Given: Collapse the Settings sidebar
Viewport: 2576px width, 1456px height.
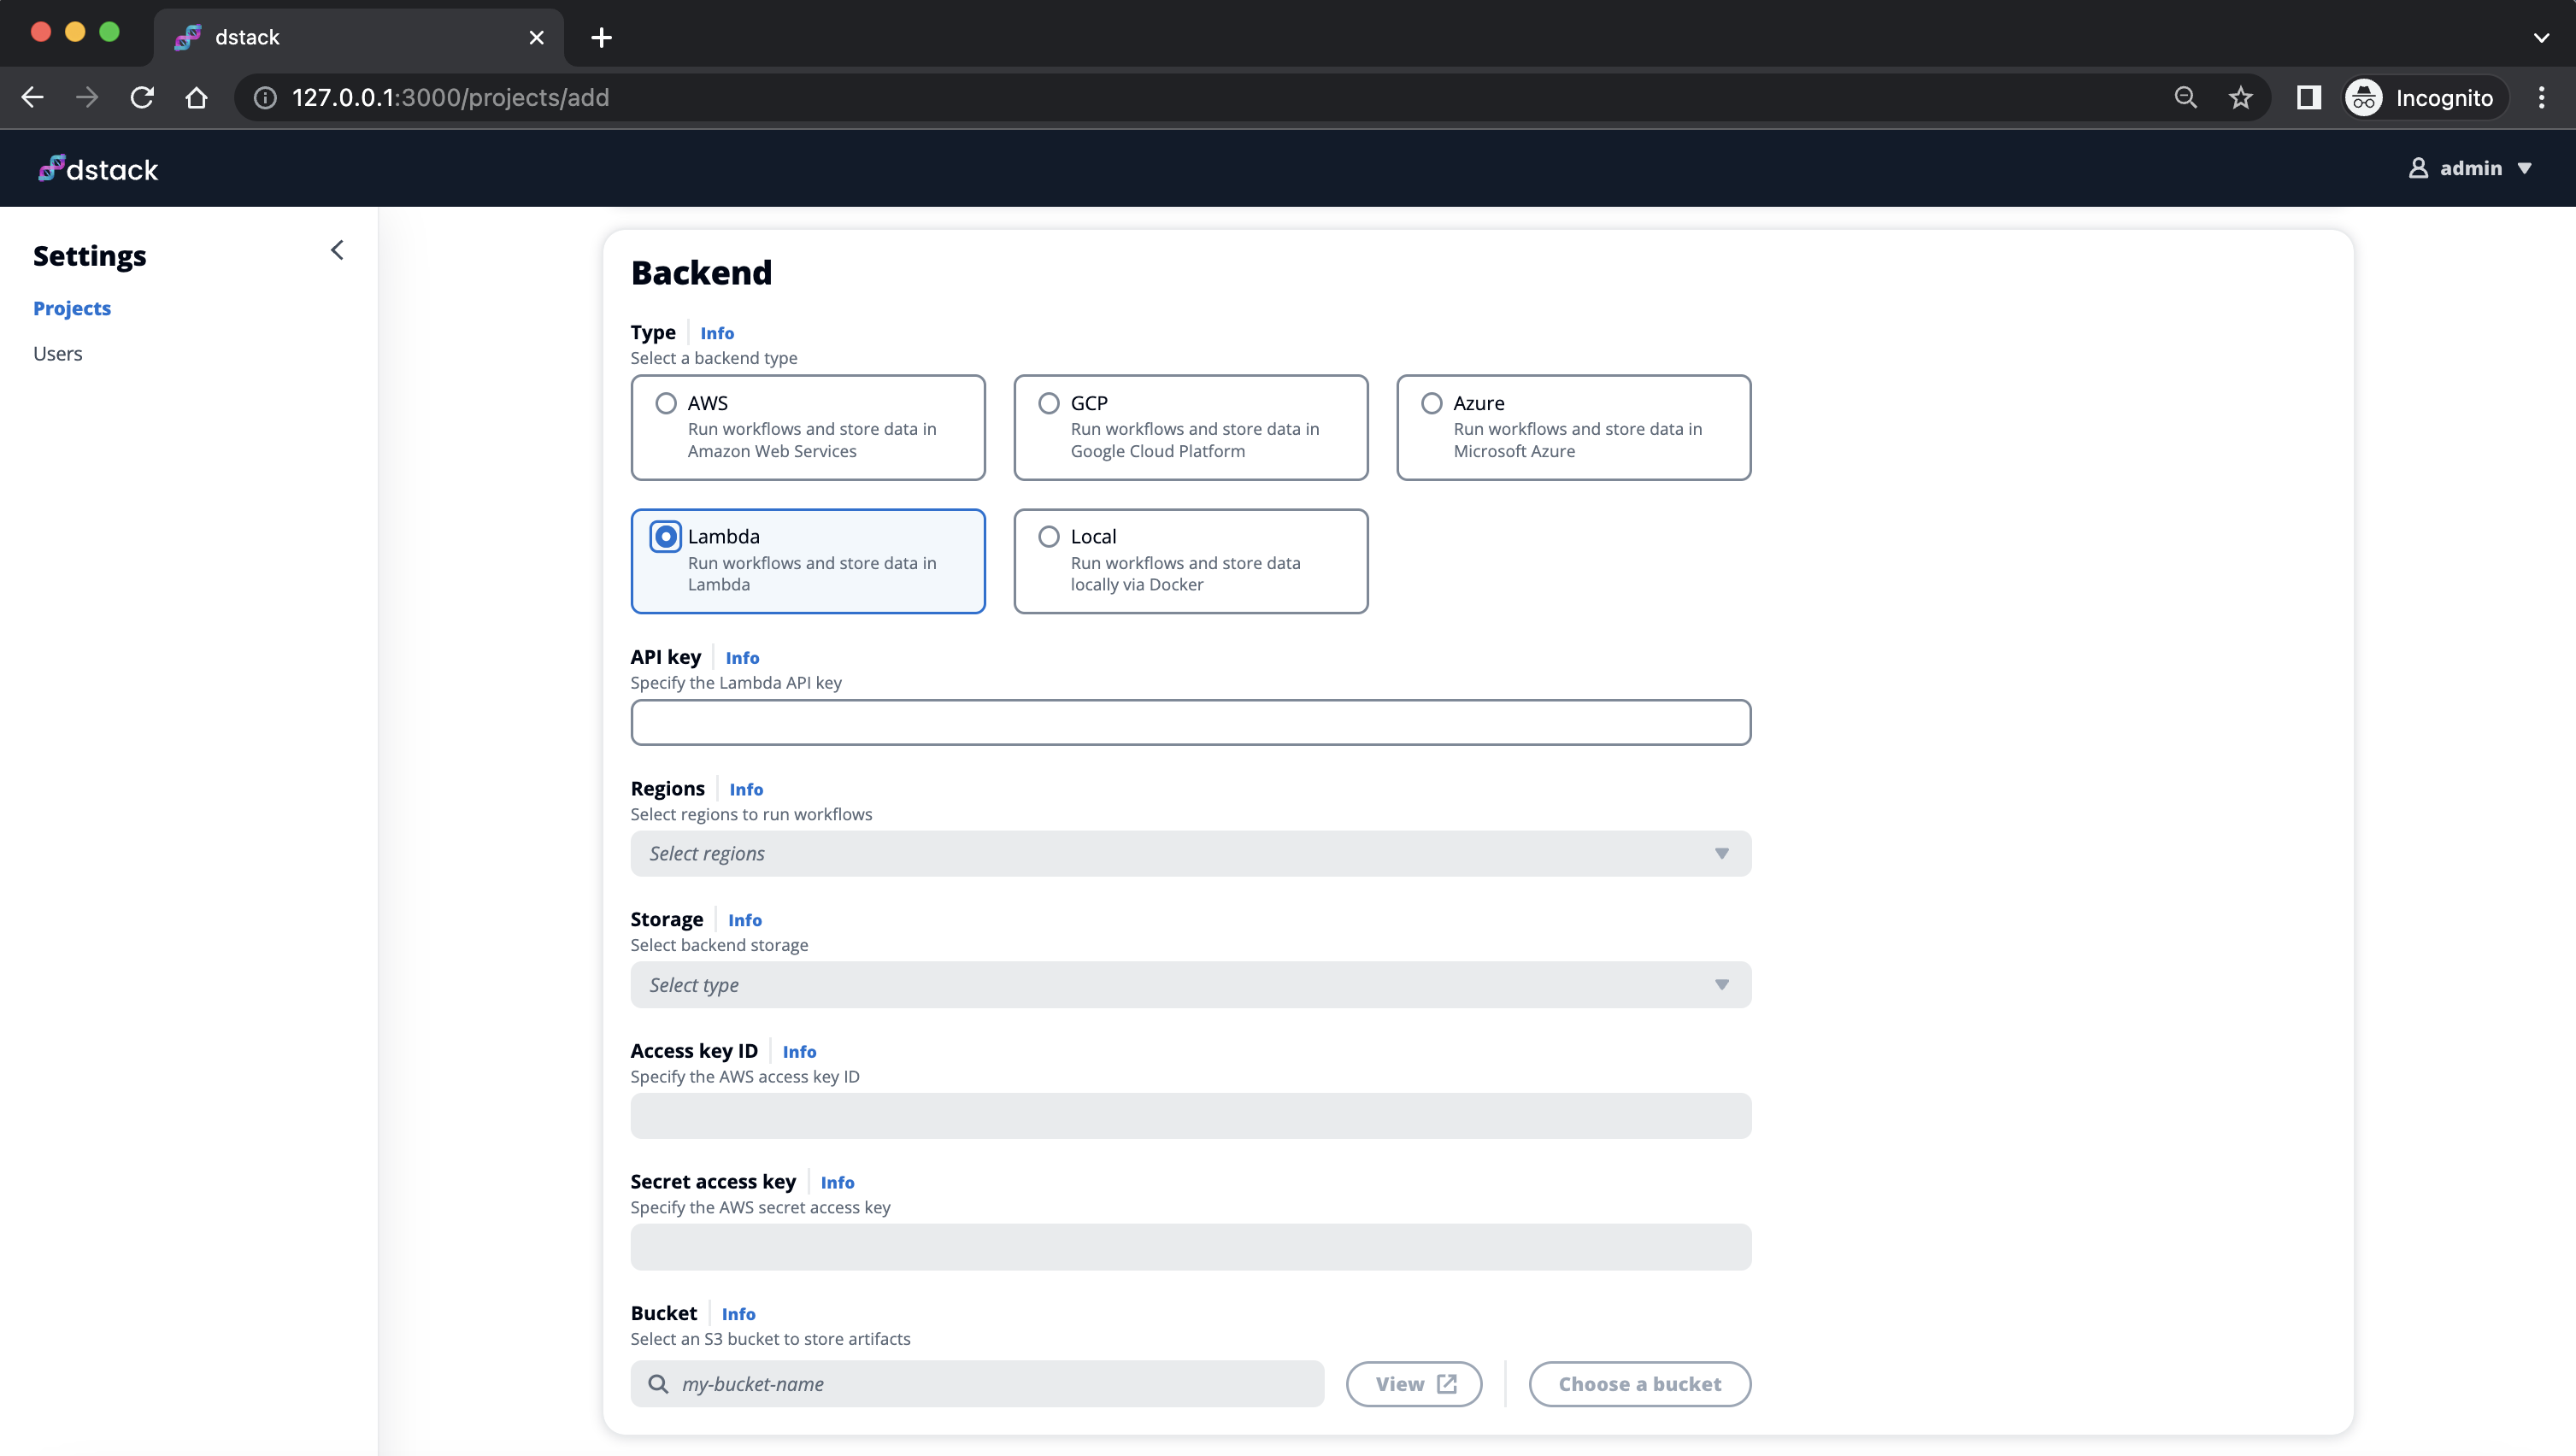Looking at the screenshot, I should [337, 250].
